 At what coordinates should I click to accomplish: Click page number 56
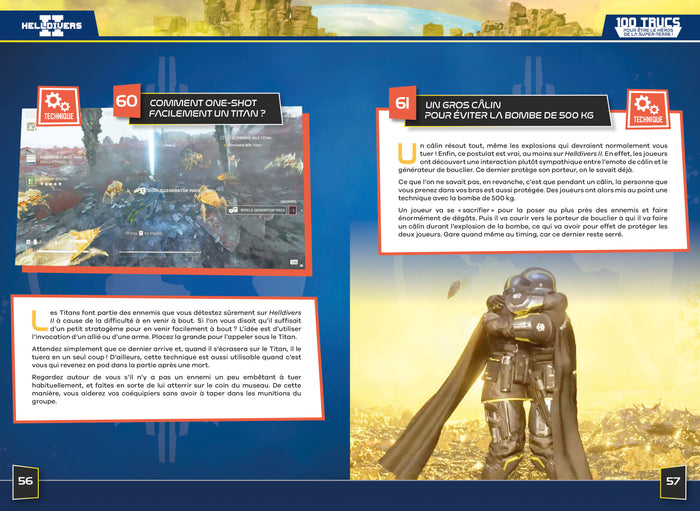pyautogui.click(x=25, y=481)
